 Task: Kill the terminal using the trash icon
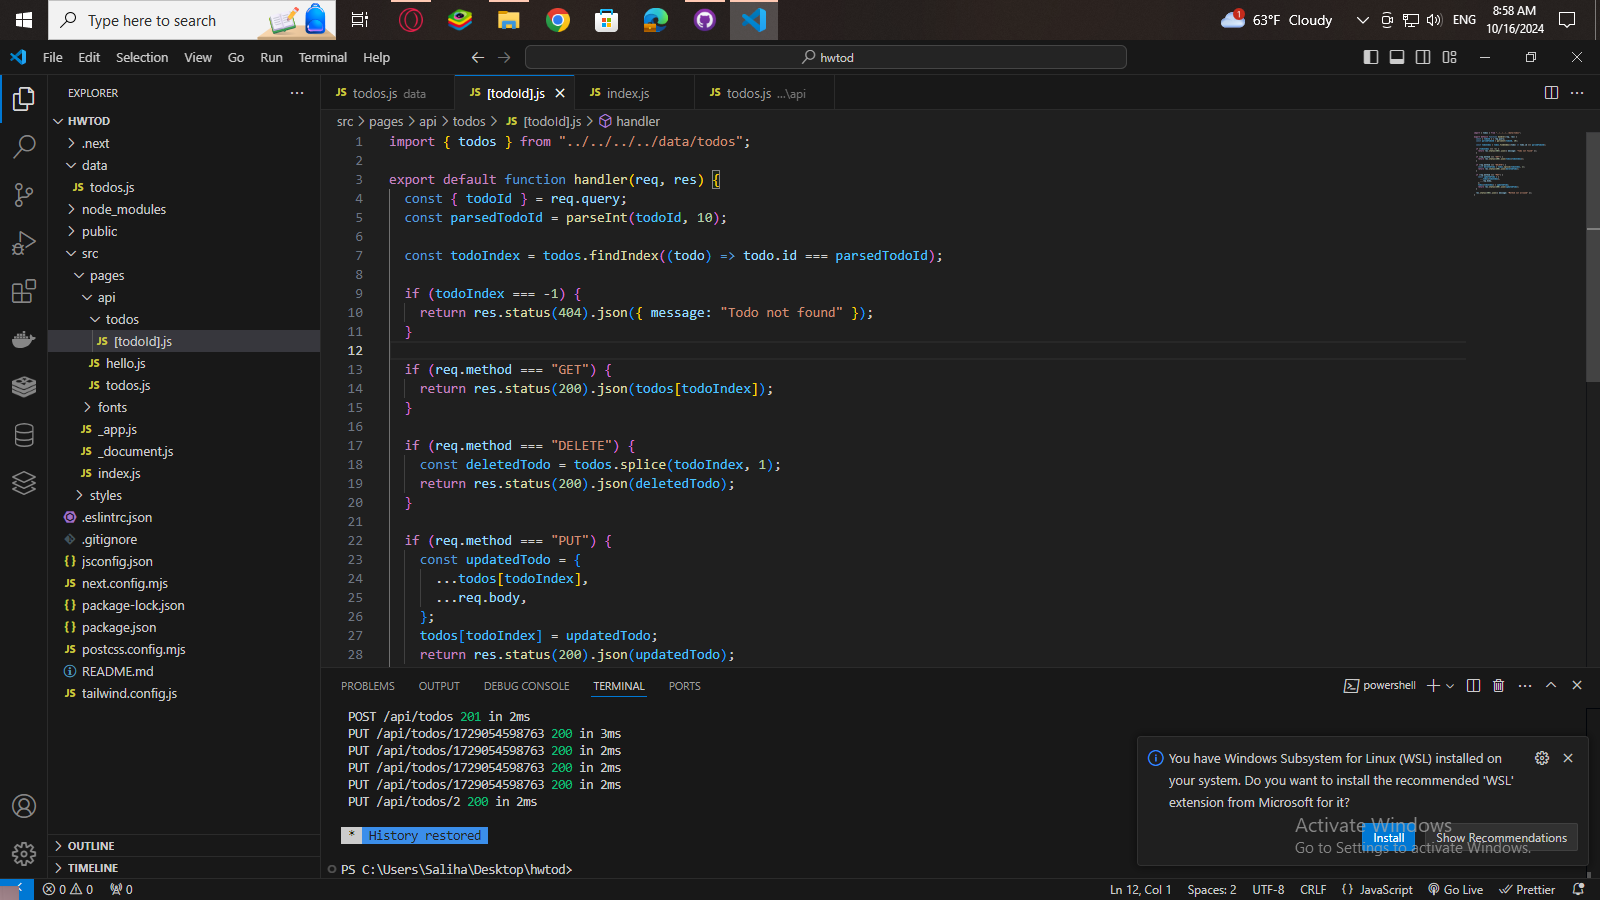(1498, 685)
